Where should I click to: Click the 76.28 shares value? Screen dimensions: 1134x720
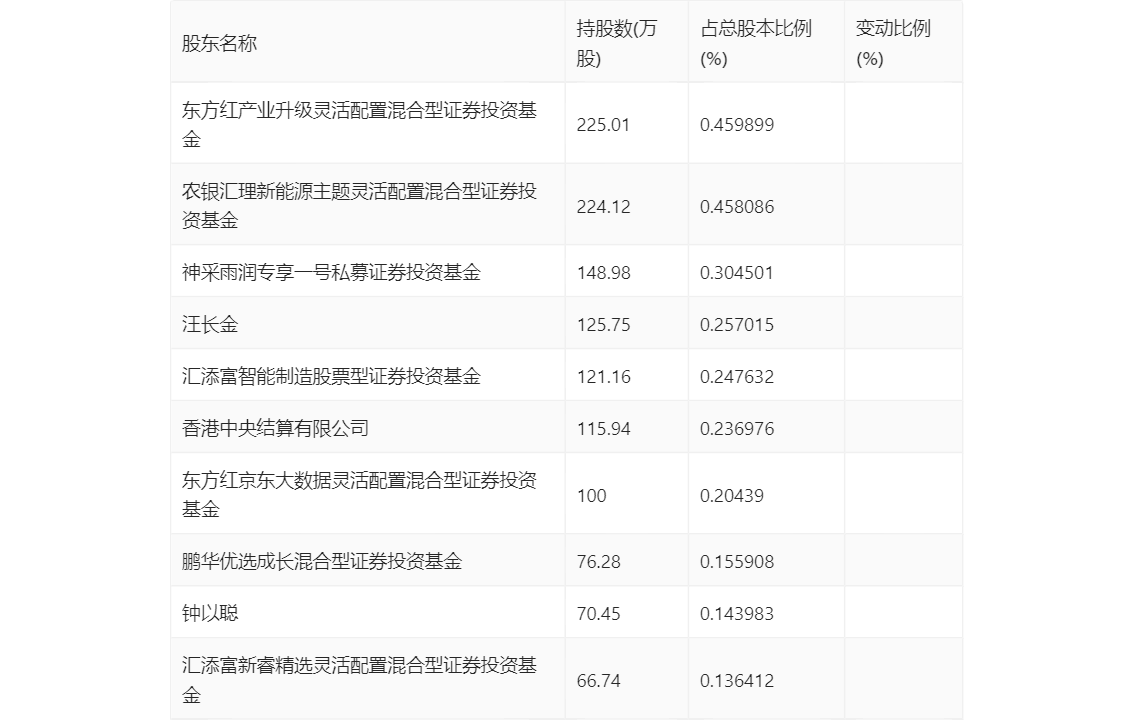(598, 562)
